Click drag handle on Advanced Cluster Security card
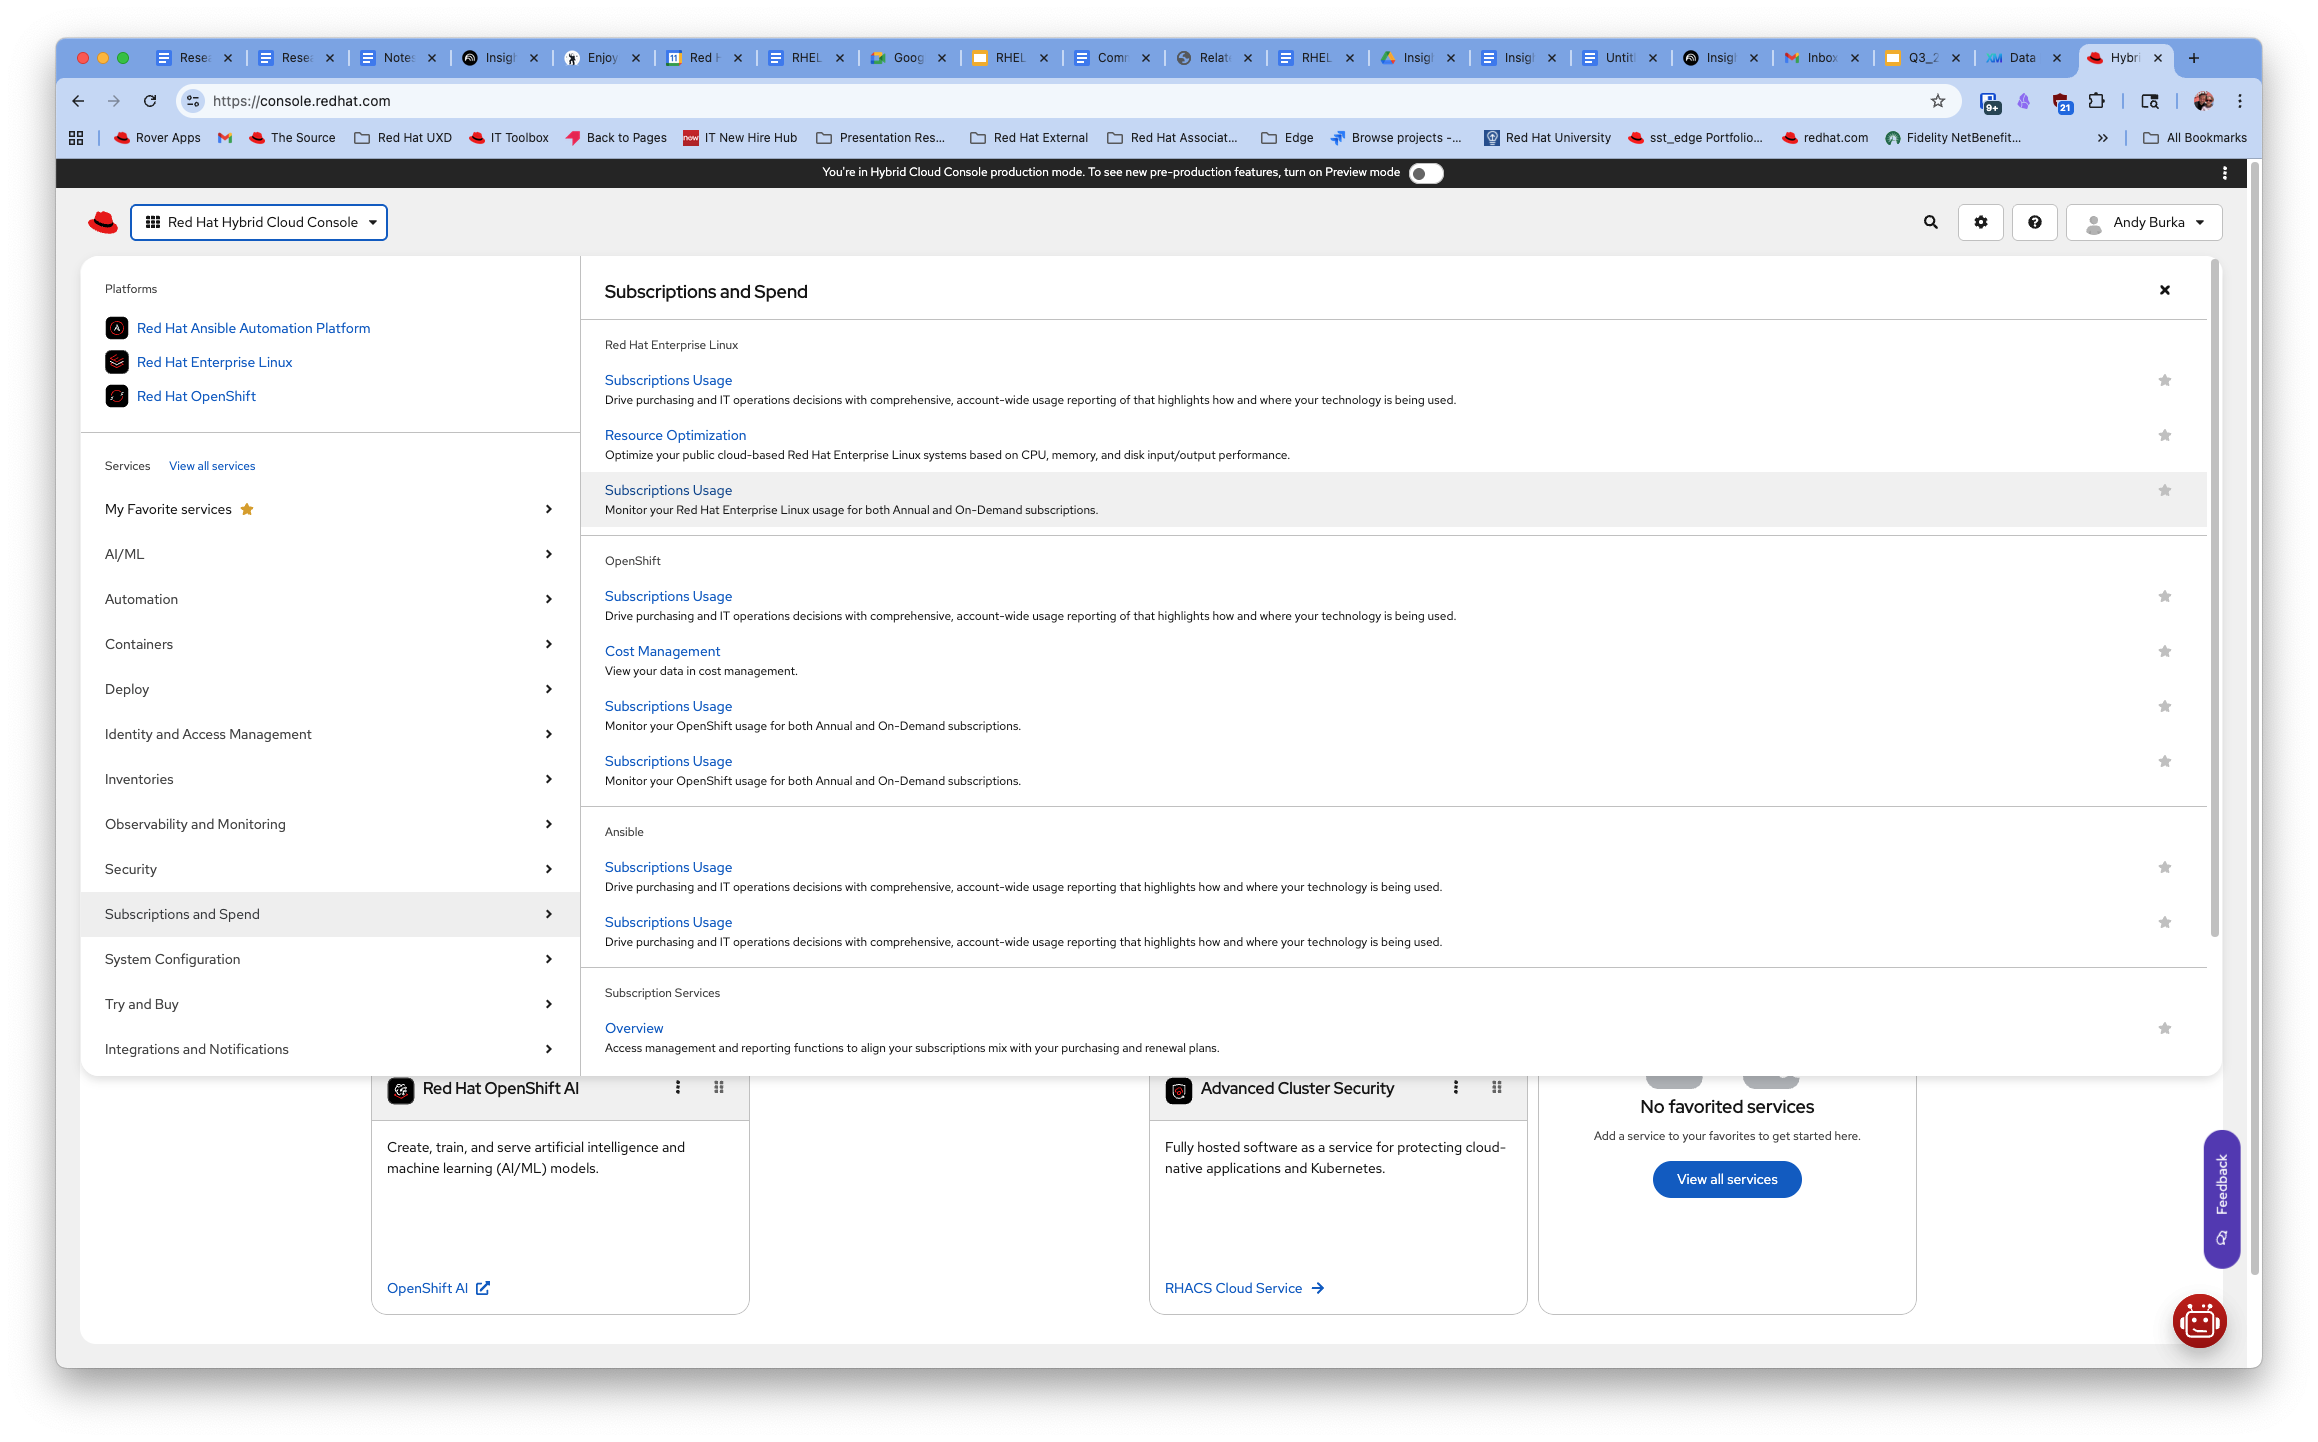This screenshot has height=1442, width=2318. [x=1497, y=1087]
